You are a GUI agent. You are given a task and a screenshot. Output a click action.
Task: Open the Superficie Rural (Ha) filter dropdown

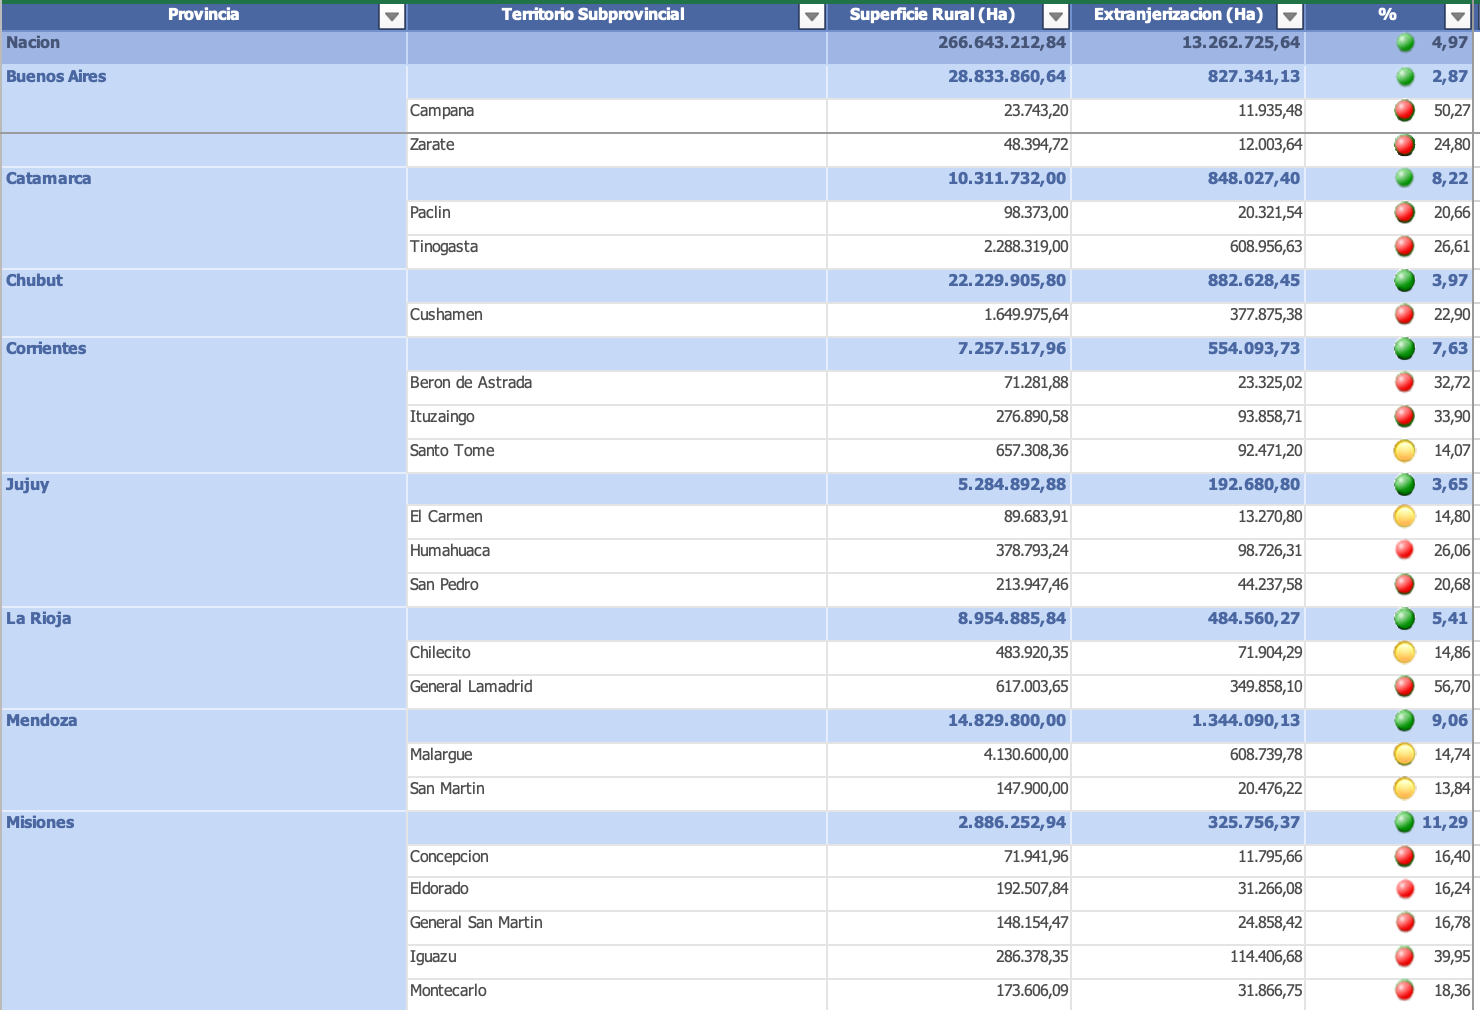click(x=1056, y=16)
